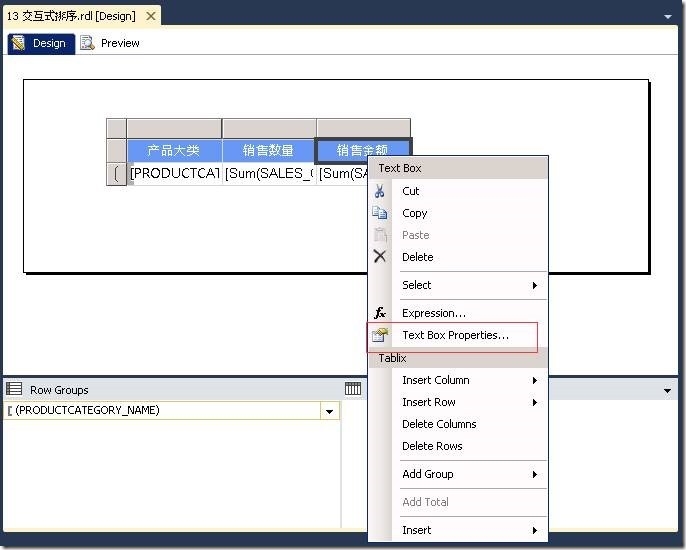Select the [Sum(SALES_ data cell
The height and width of the screenshot is (550, 686).
click(x=269, y=173)
